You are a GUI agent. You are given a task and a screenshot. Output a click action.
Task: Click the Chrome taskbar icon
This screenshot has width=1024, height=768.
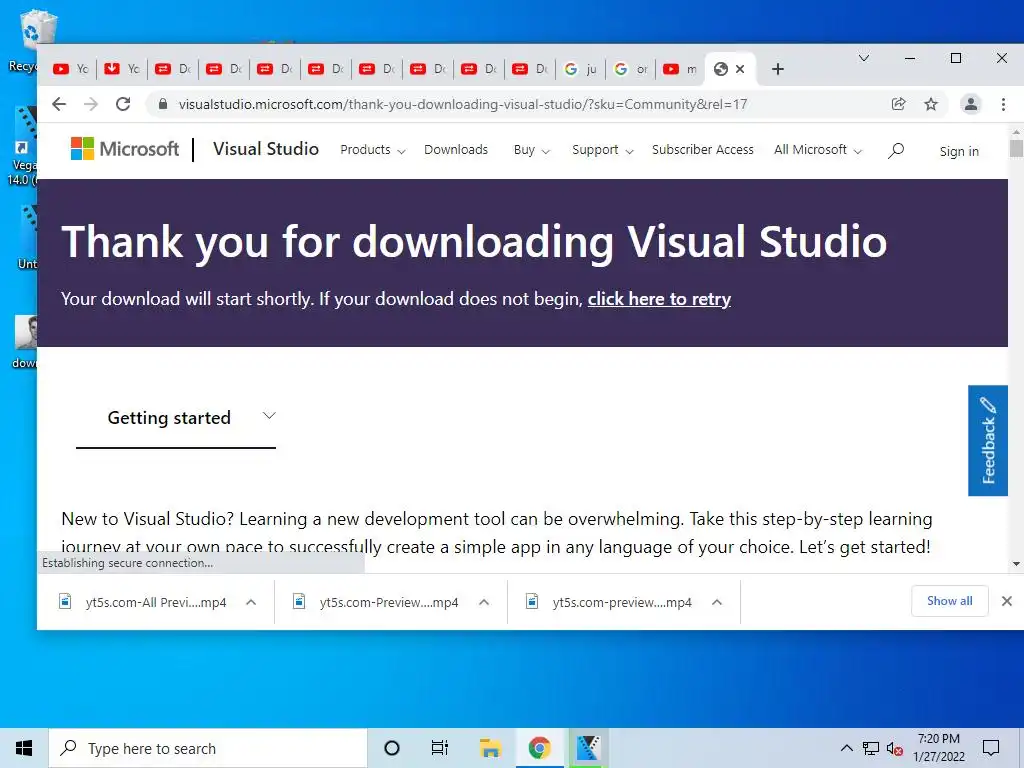[539, 748]
